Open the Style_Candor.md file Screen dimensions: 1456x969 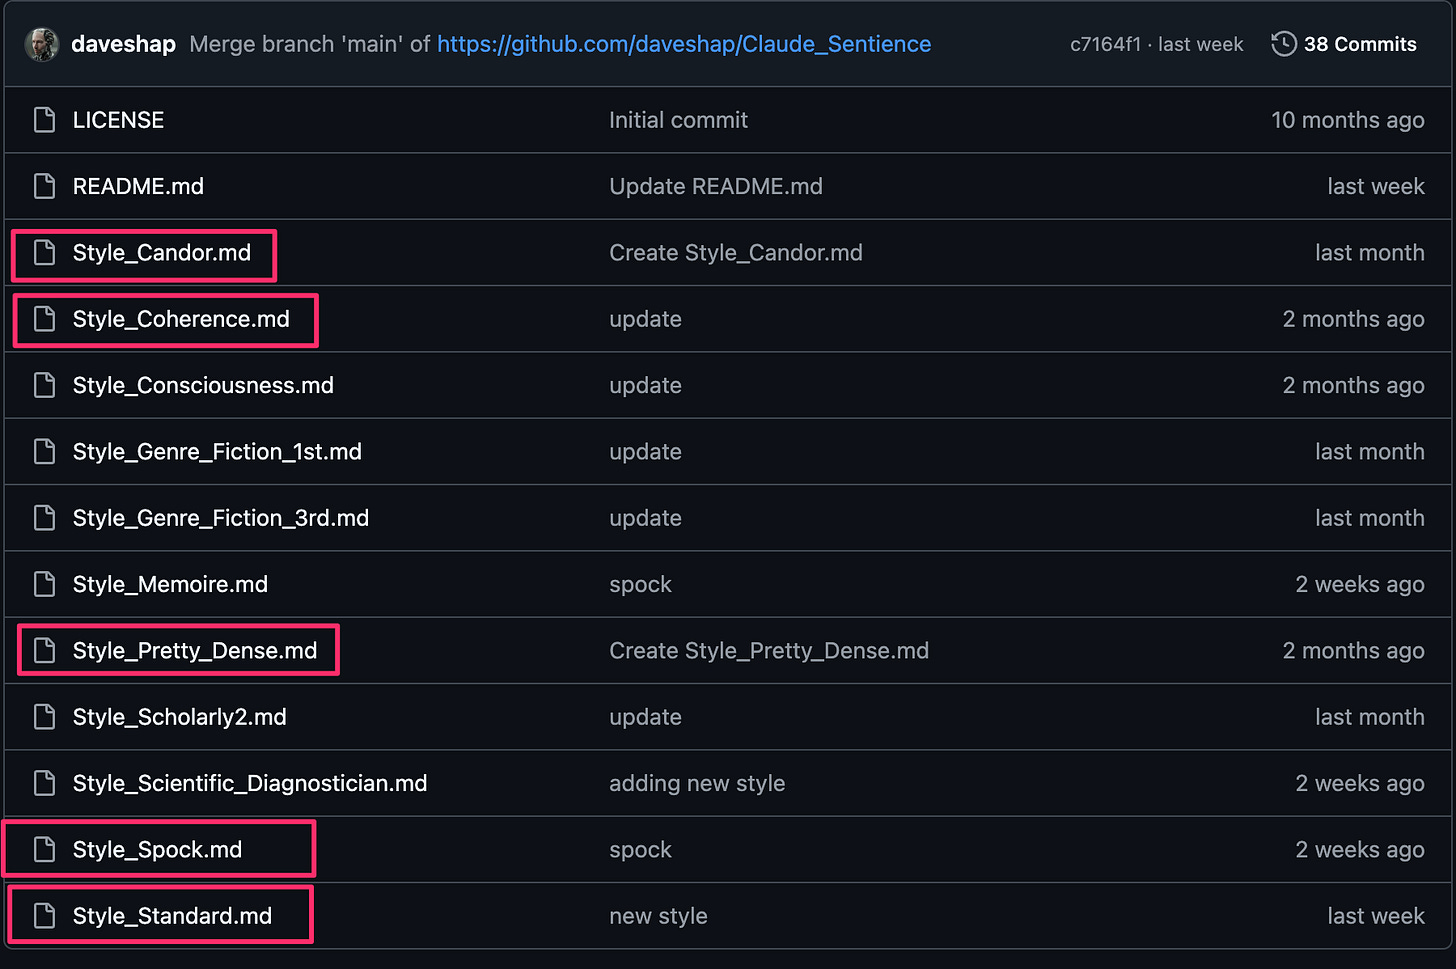[x=162, y=253]
